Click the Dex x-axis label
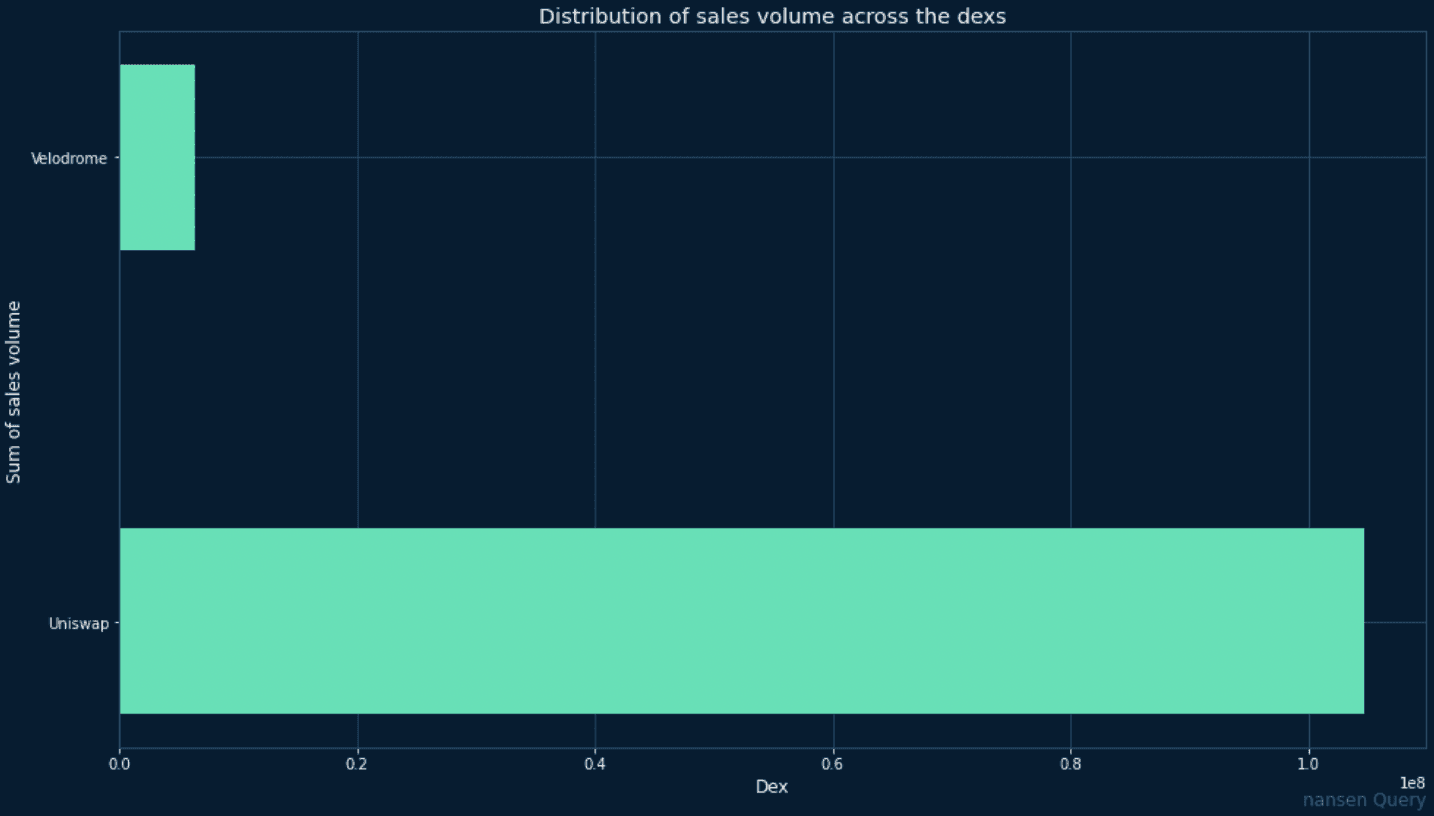1434x816 pixels. (x=772, y=787)
